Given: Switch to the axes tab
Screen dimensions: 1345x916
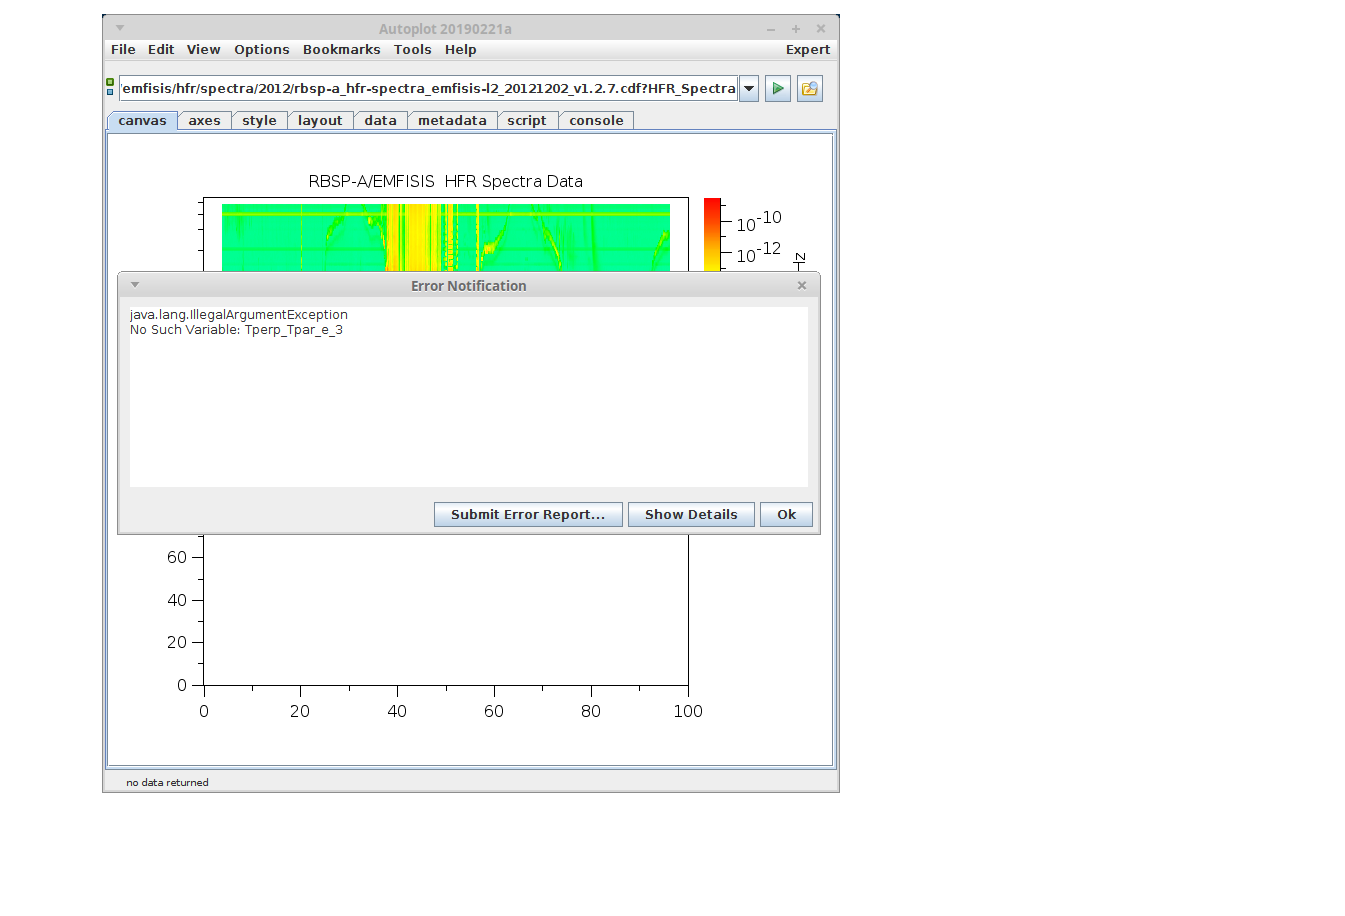Looking at the screenshot, I should coord(204,121).
